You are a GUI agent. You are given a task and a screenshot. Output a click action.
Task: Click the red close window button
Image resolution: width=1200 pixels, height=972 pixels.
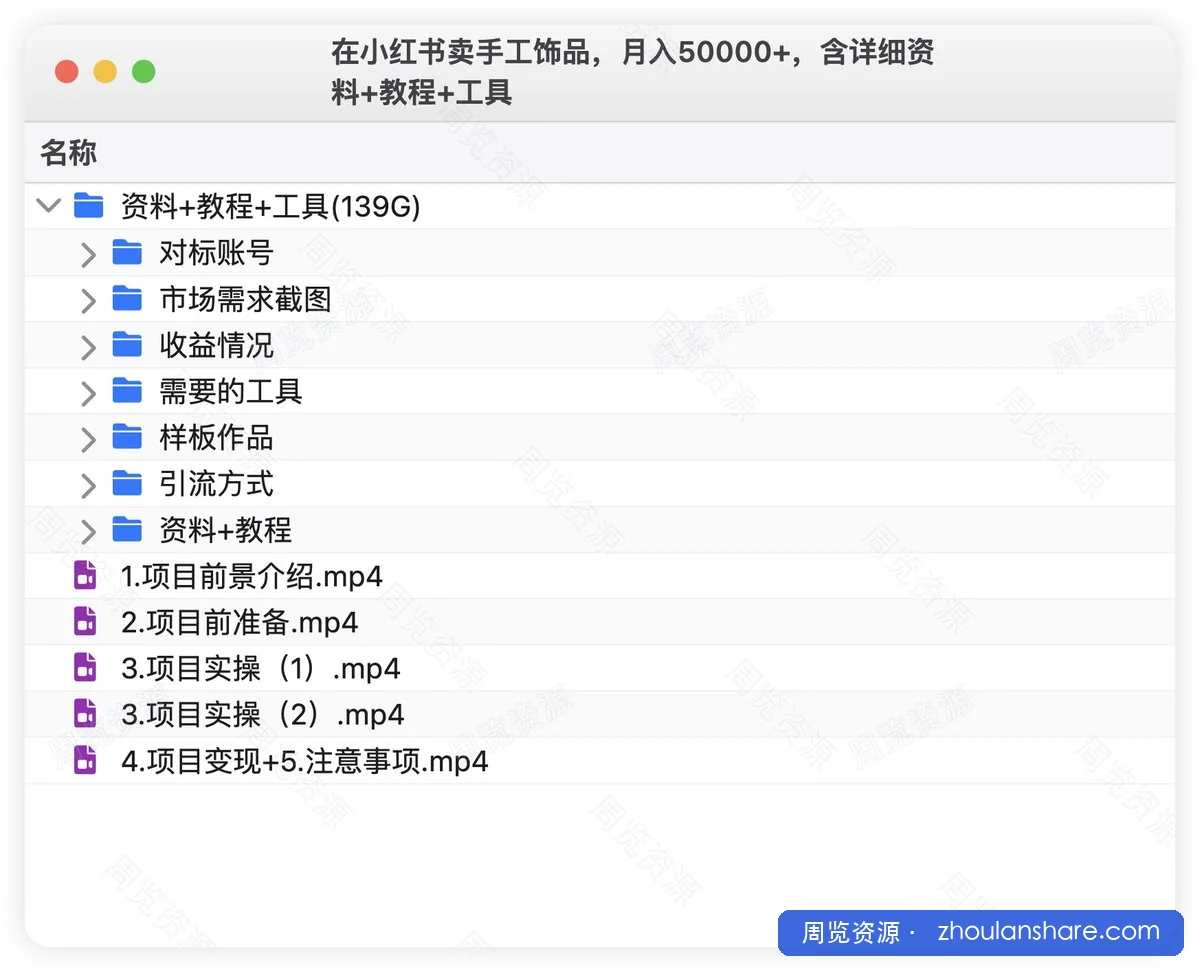(x=67, y=72)
